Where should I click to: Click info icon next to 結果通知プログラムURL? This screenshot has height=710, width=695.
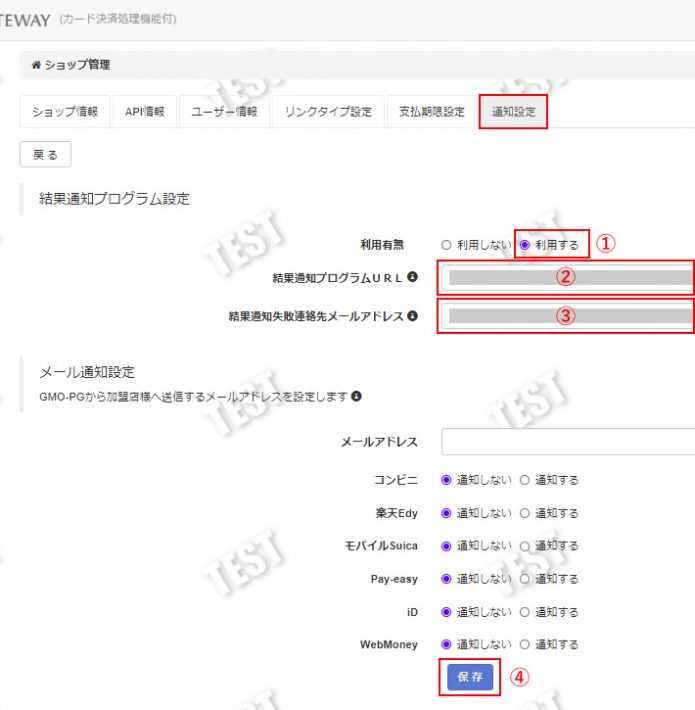click(412, 277)
